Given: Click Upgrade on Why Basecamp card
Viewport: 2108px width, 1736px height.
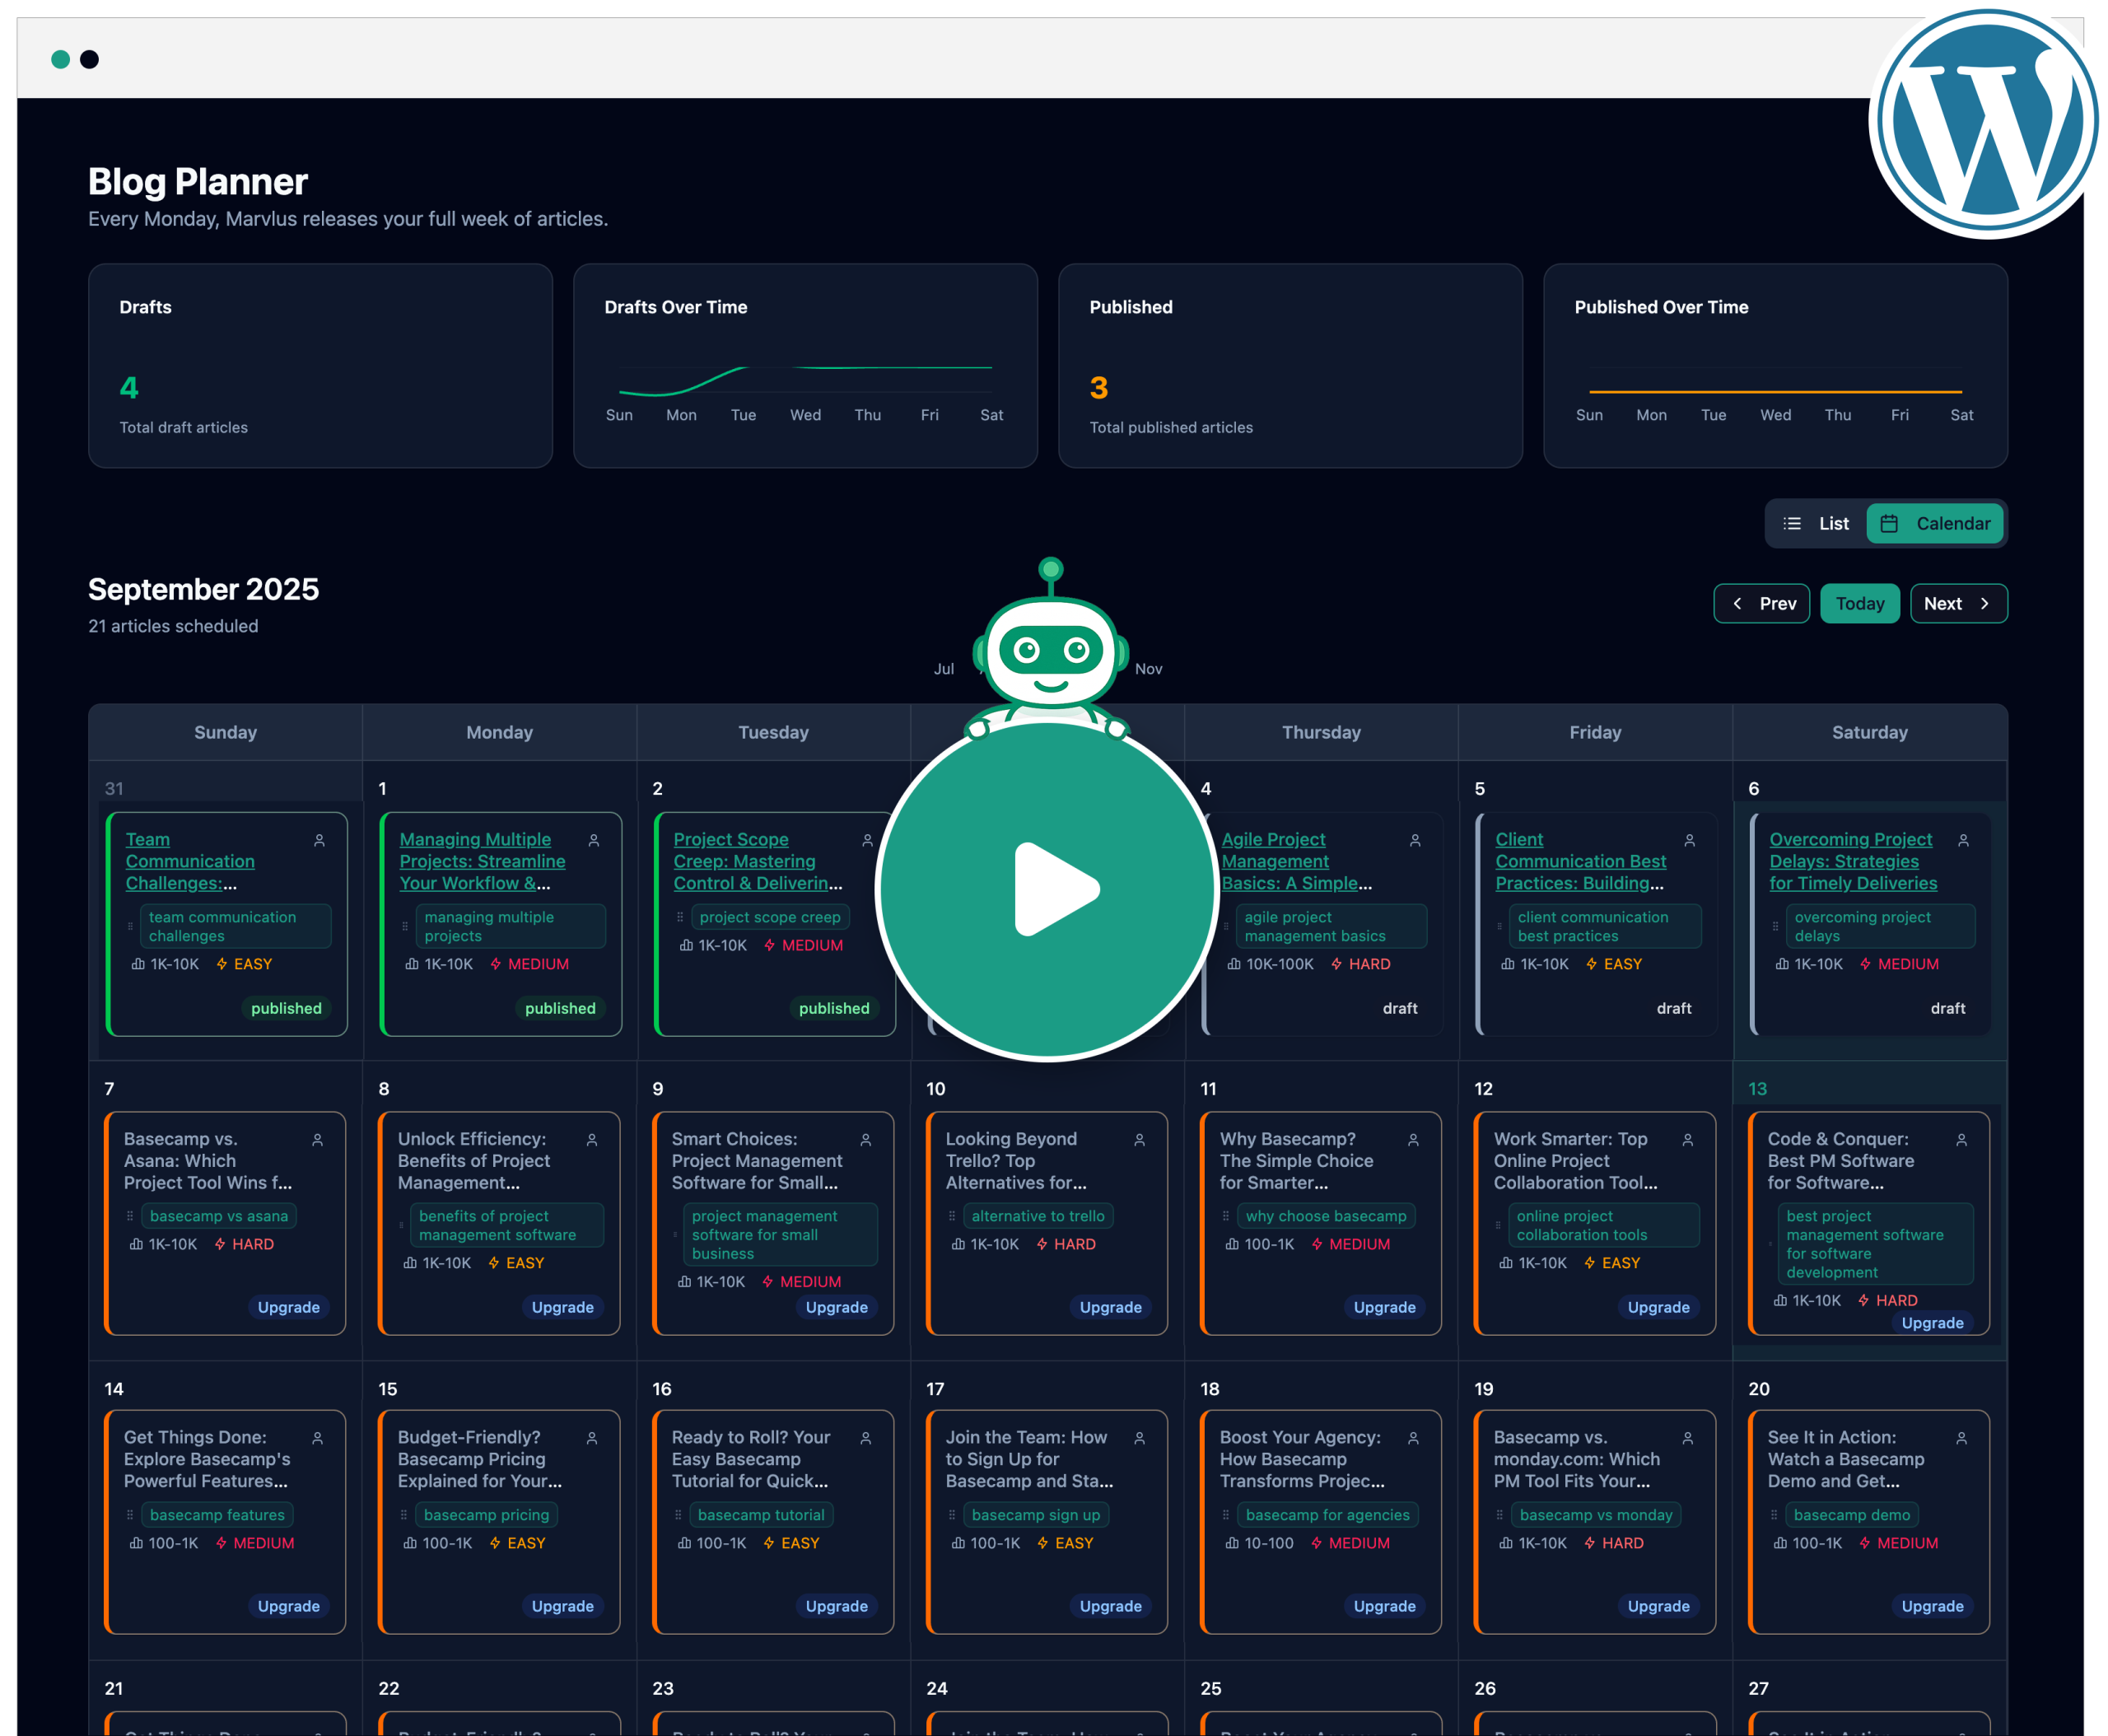Looking at the screenshot, I should pyautogui.click(x=1384, y=1307).
